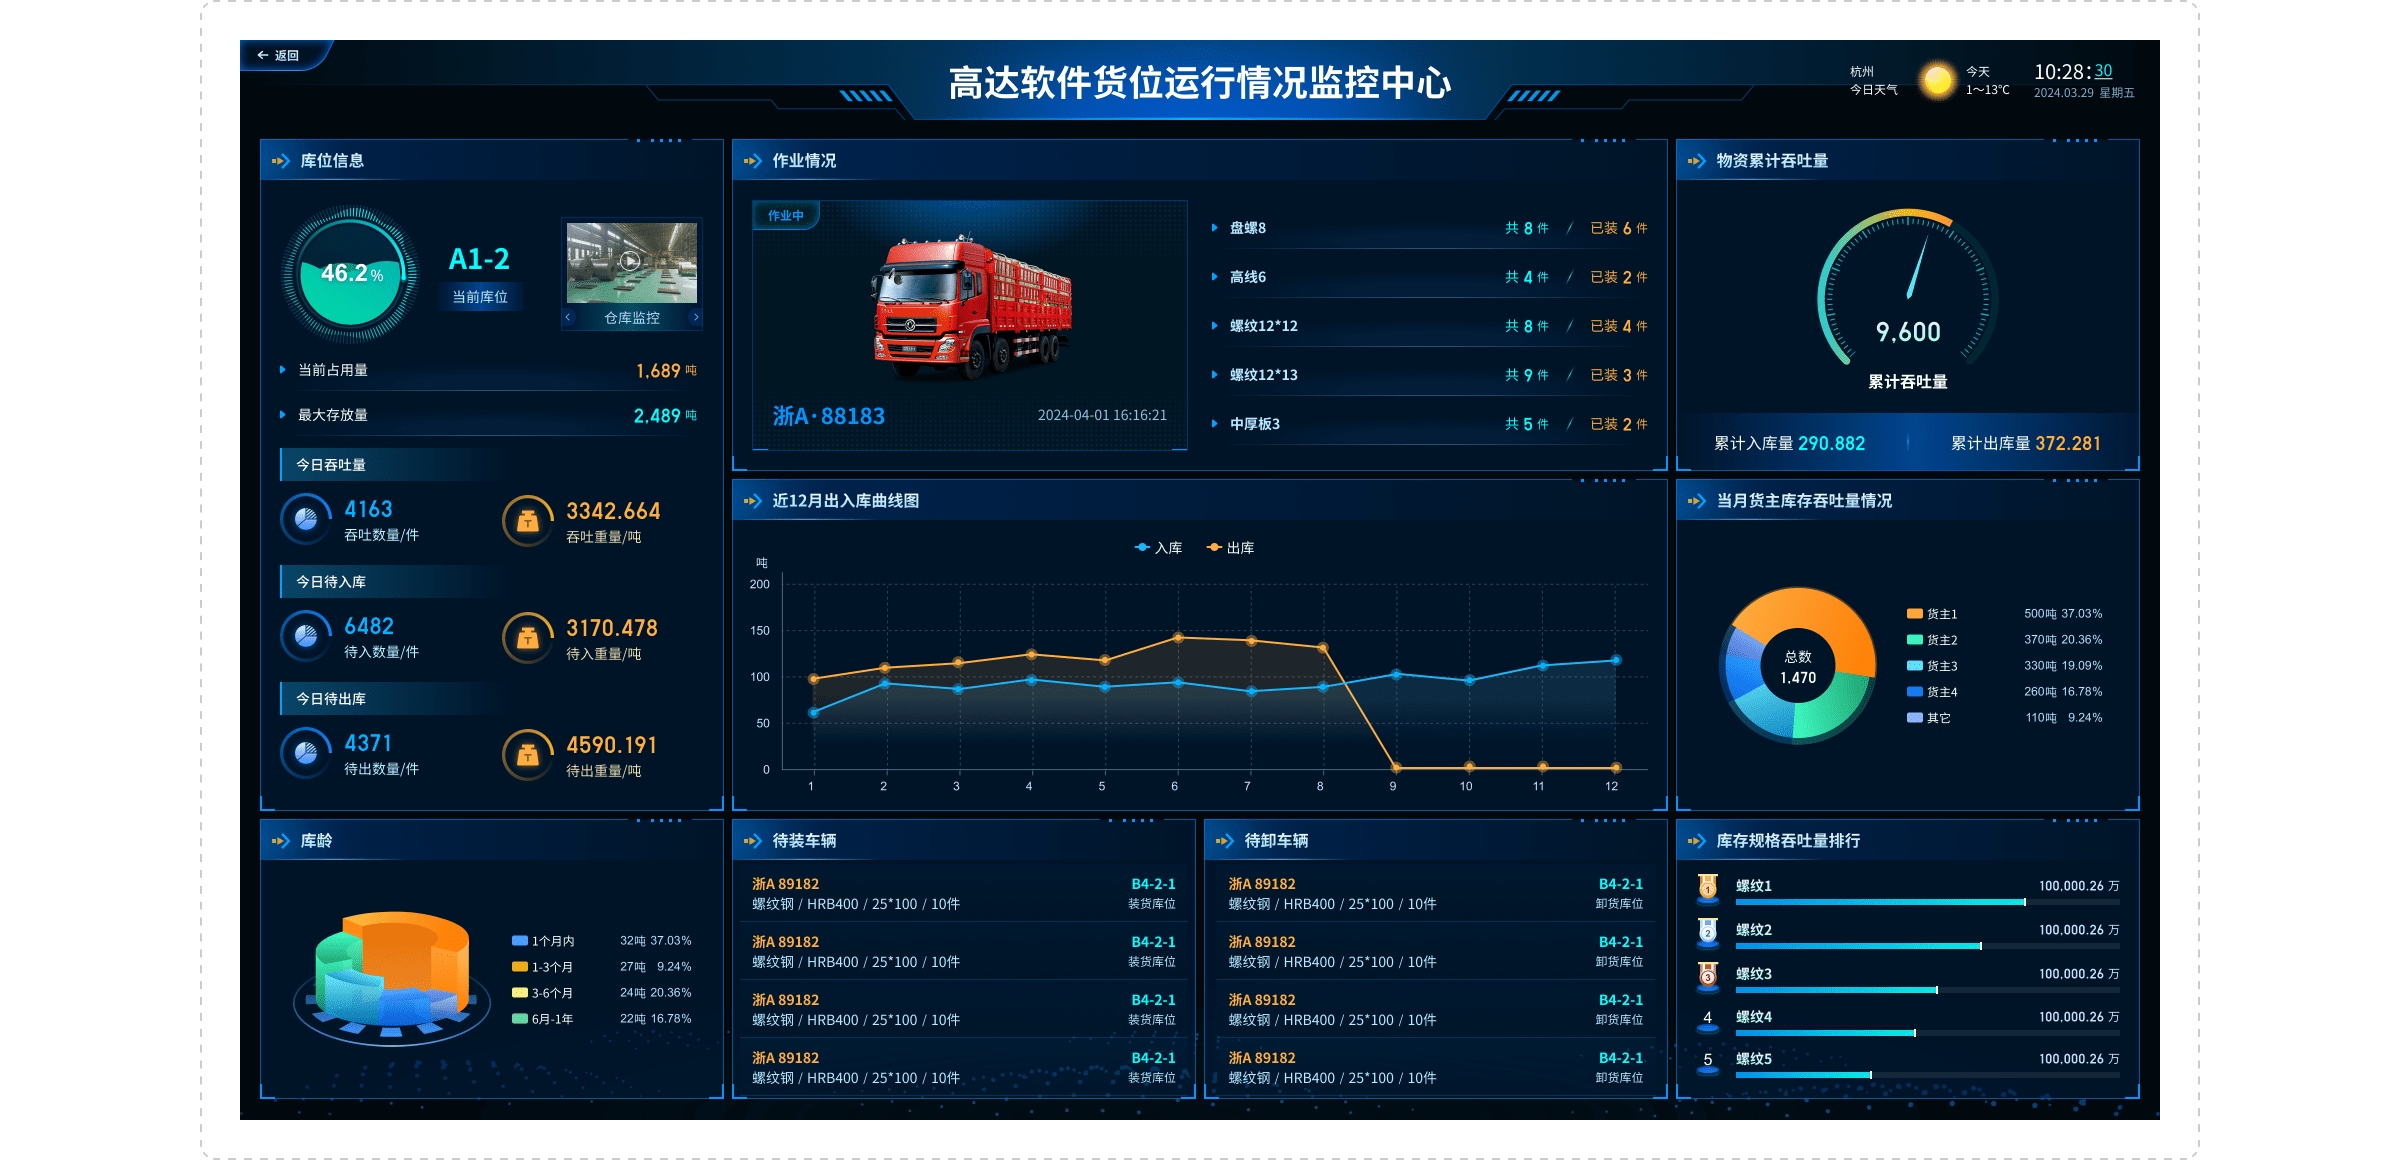The width and height of the screenshot is (2400, 1160).
Task: Click the 螺纹2 ranking progress bar
Action: click(1858, 946)
